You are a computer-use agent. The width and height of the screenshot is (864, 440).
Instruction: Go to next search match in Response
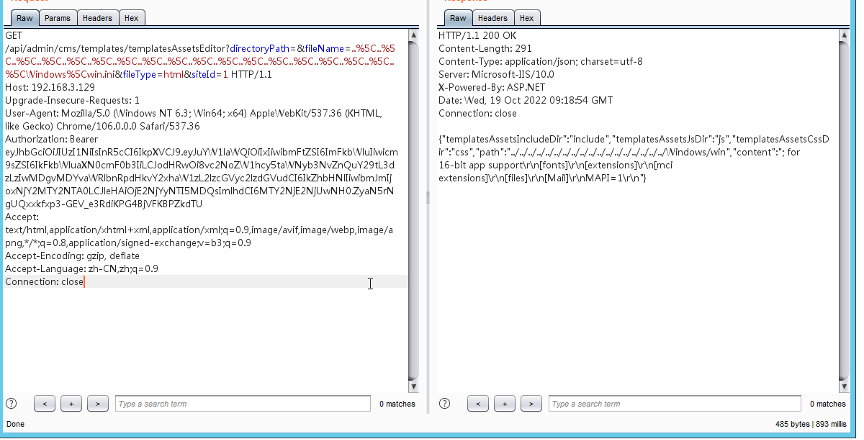click(x=531, y=404)
